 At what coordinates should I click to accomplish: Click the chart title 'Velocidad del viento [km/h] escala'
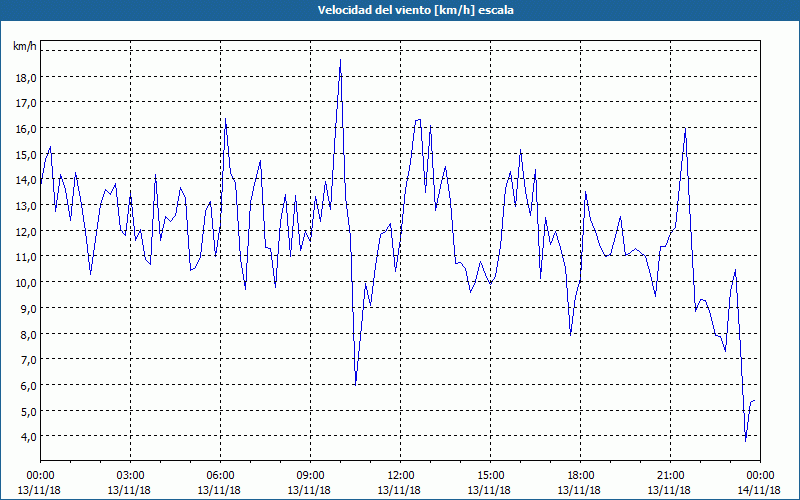tap(415, 10)
